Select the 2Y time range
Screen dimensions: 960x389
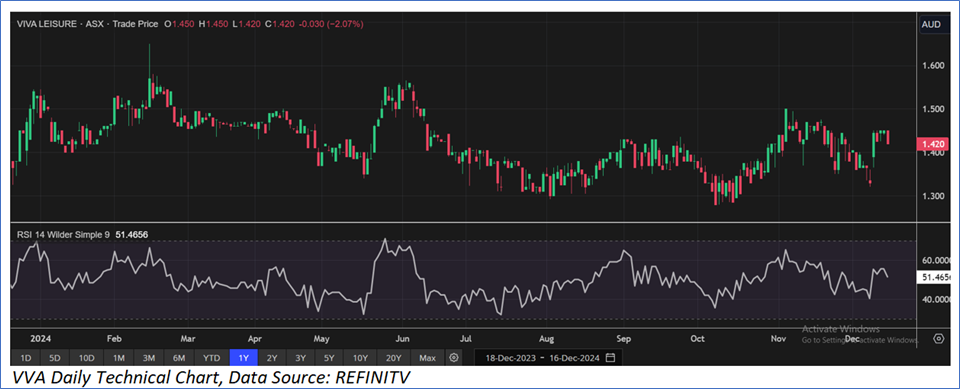point(272,357)
